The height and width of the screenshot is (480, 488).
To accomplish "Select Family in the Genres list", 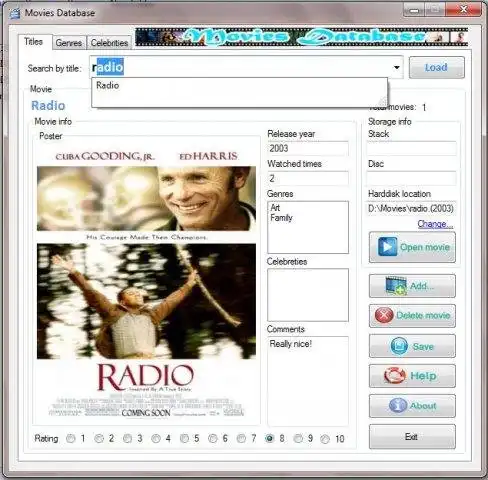I will tap(281, 218).
